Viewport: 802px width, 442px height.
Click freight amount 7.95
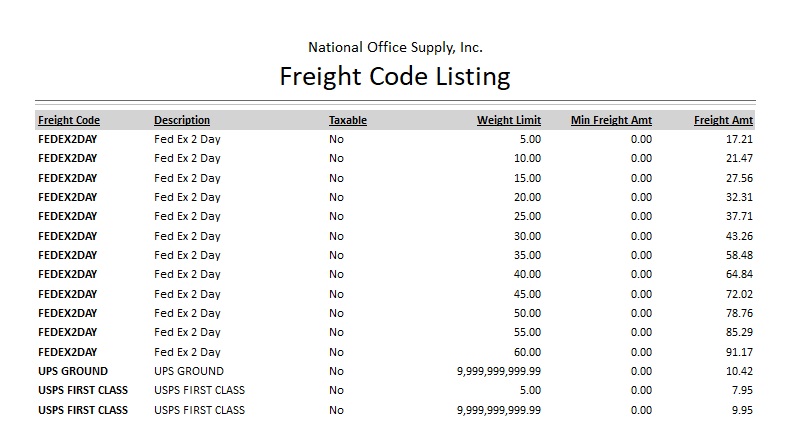coord(741,390)
